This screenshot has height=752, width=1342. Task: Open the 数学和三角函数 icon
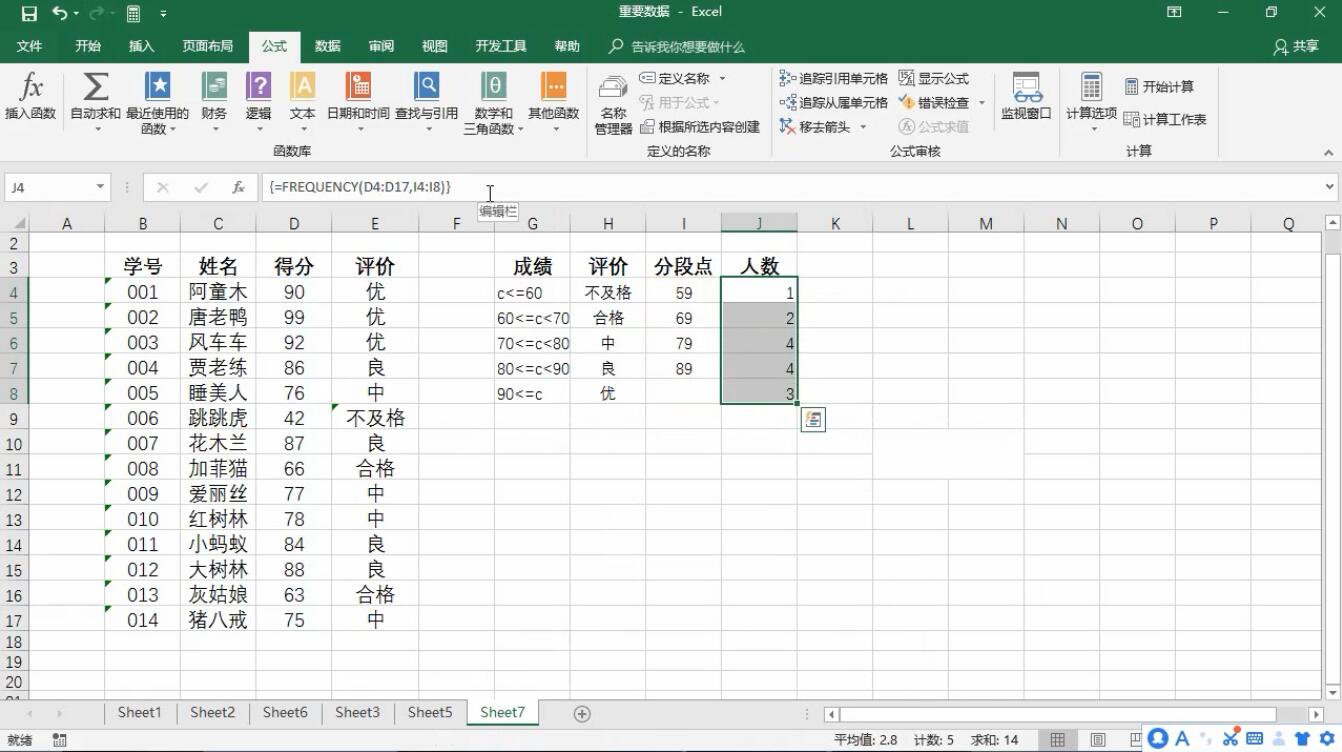pos(493,86)
